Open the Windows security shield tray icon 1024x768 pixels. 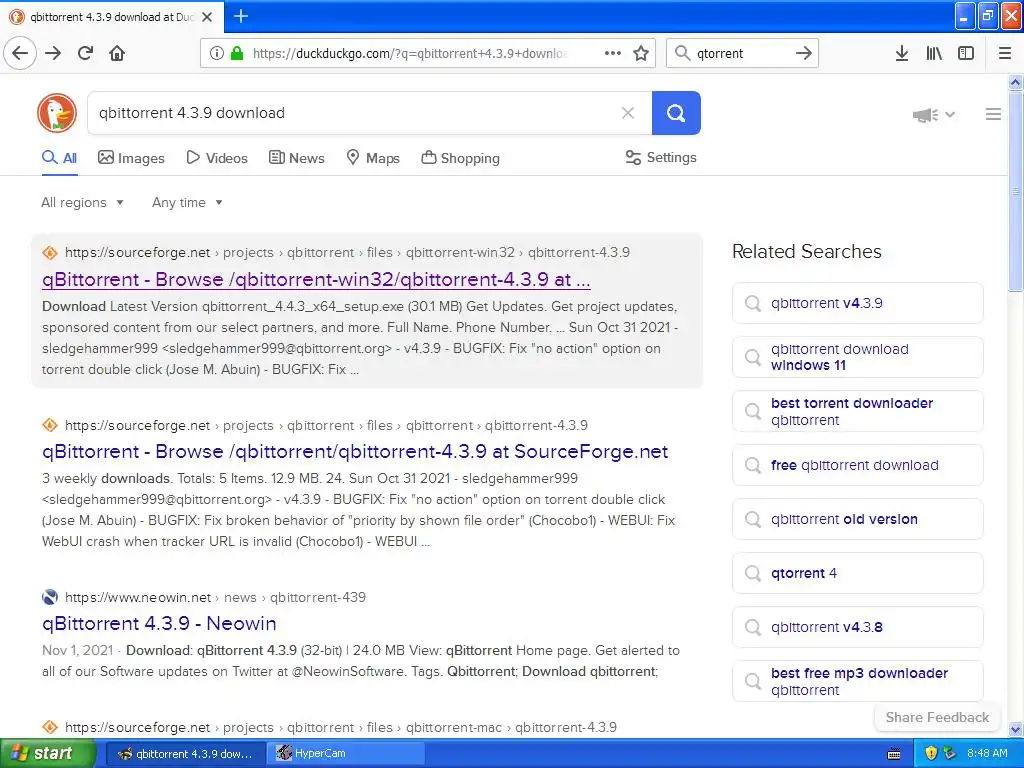point(931,753)
